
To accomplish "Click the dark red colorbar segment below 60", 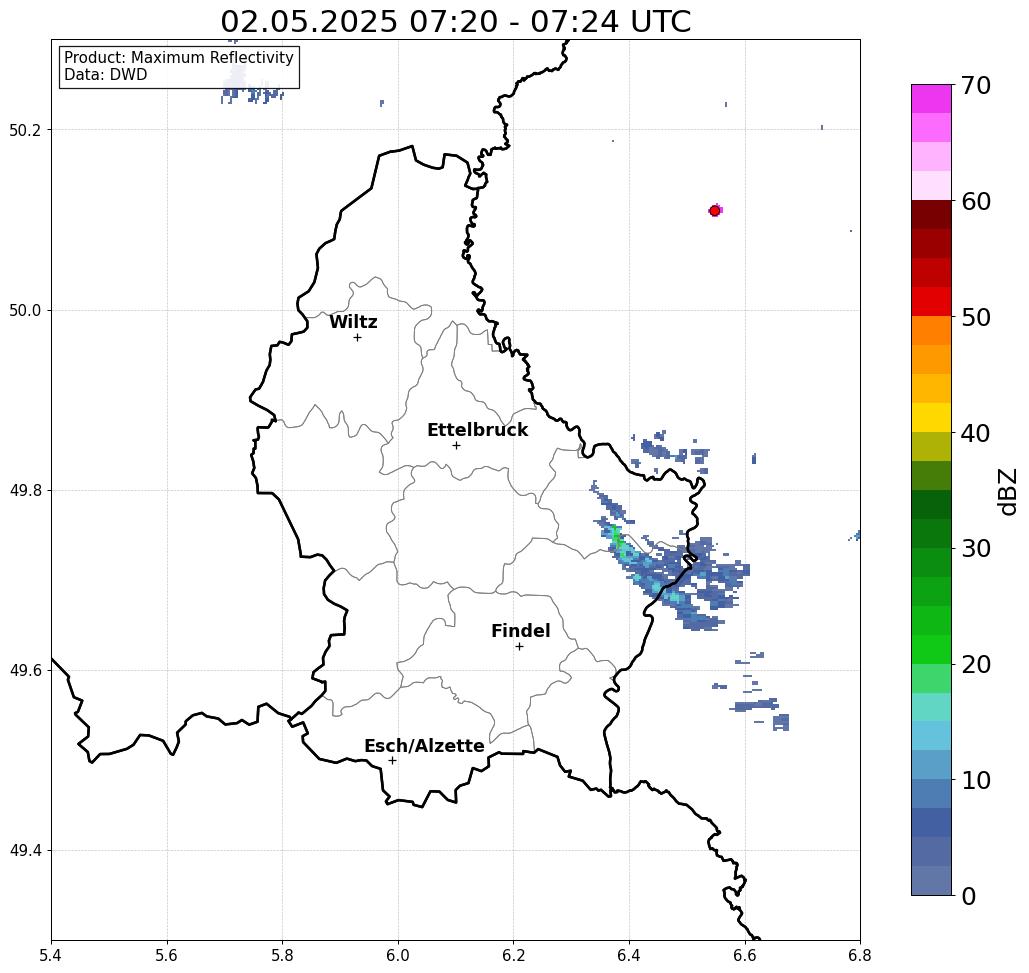I will (x=931, y=215).
